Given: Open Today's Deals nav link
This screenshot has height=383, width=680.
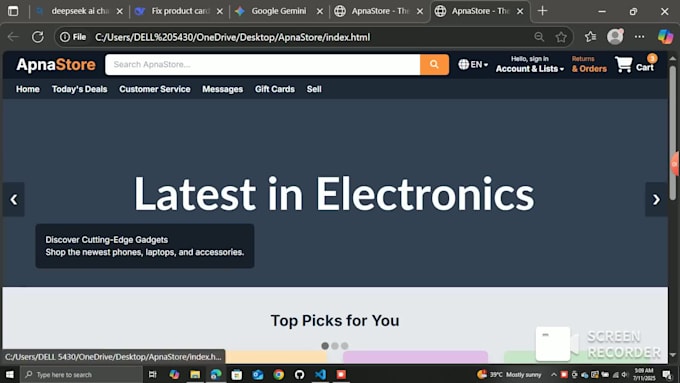Looking at the screenshot, I should 79,89.
